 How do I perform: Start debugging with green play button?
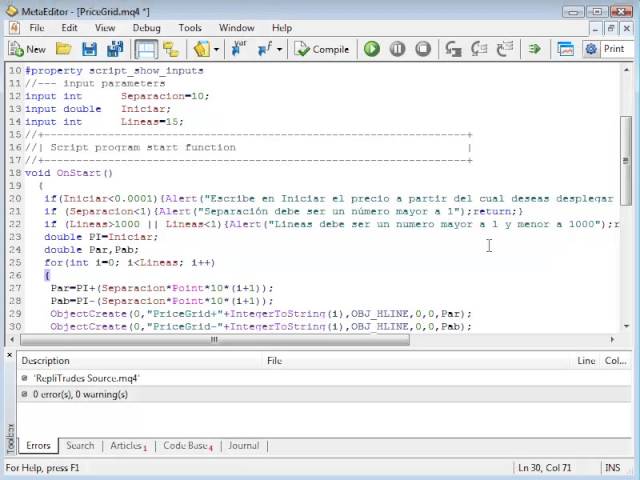[x=371, y=49]
